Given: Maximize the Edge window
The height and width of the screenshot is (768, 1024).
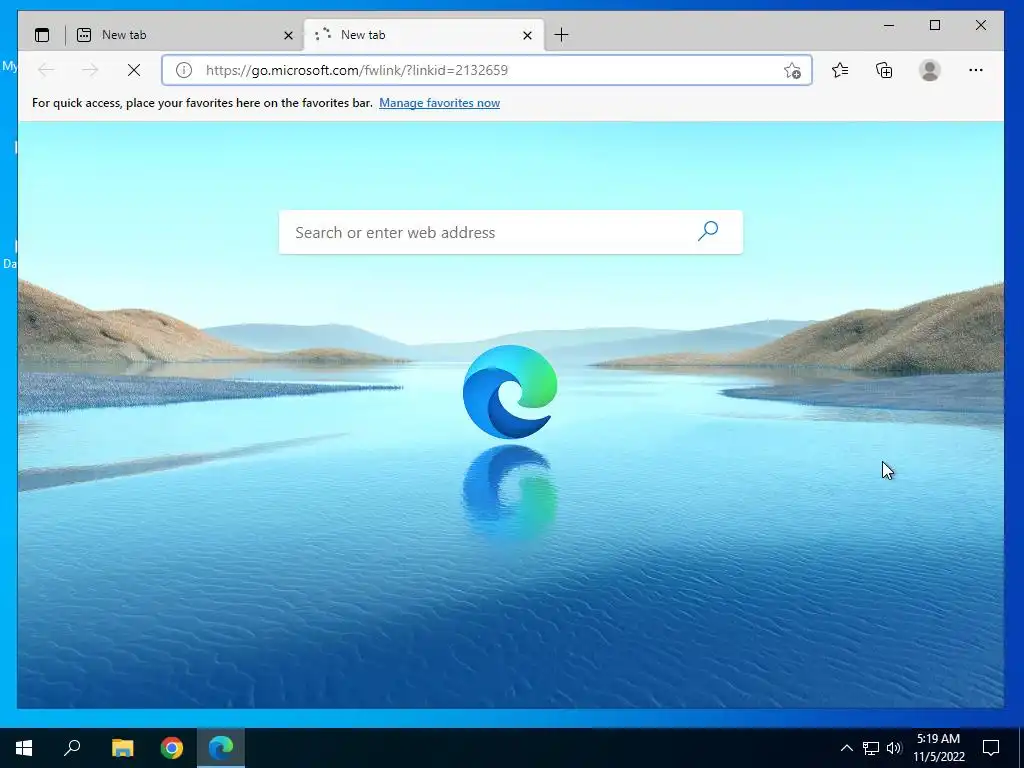Looking at the screenshot, I should tap(935, 25).
